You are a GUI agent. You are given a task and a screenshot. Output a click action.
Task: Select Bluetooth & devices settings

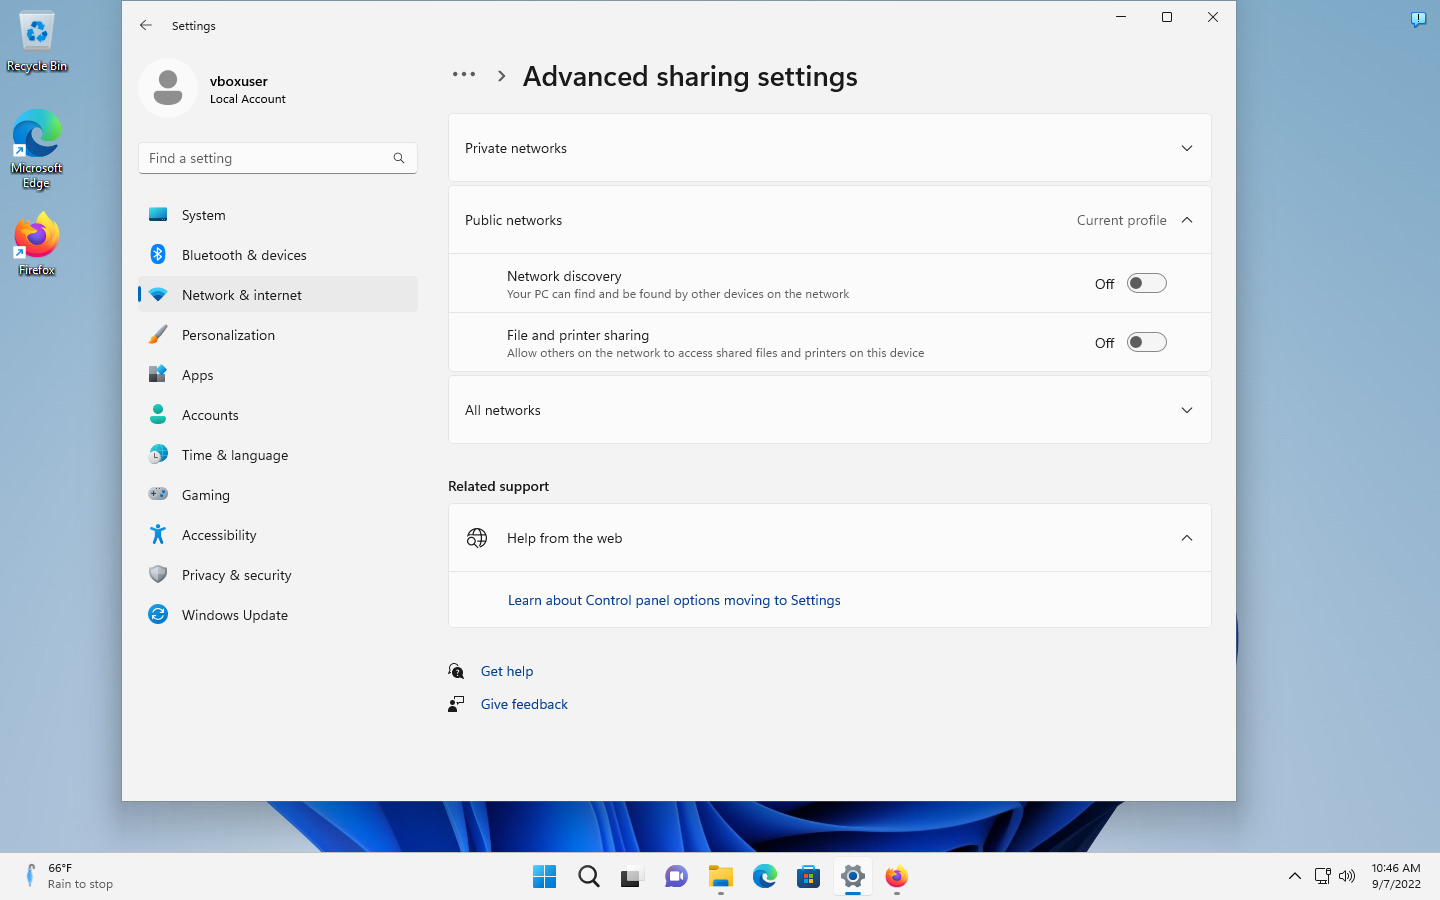click(x=246, y=254)
